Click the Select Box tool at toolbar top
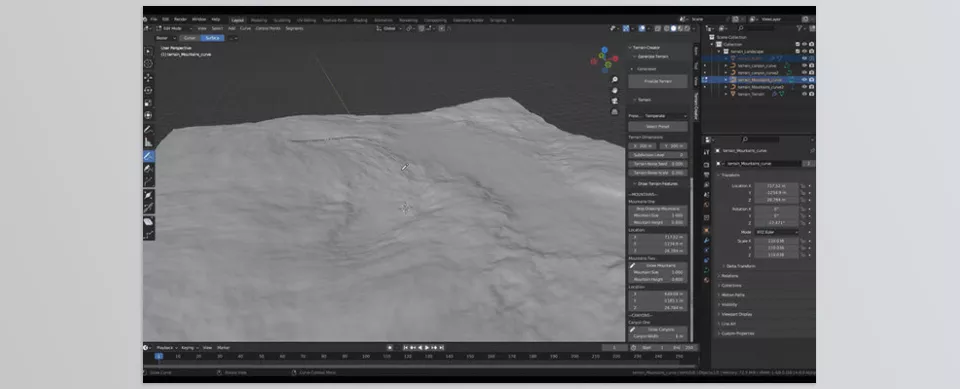Viewport: 960px width, 389px height. [148, 51]
